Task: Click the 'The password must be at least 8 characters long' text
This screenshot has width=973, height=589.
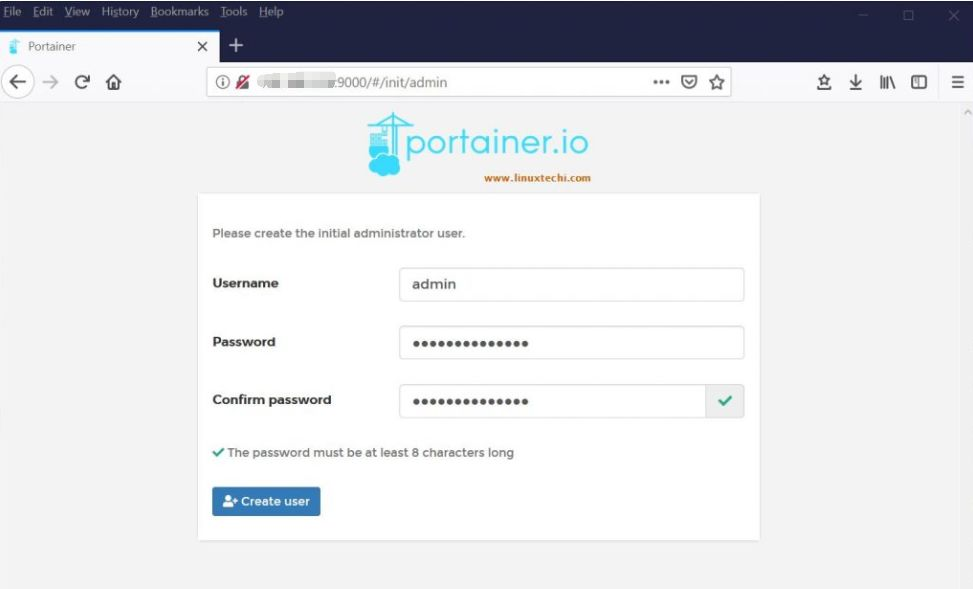Action: tap(370, 452)
